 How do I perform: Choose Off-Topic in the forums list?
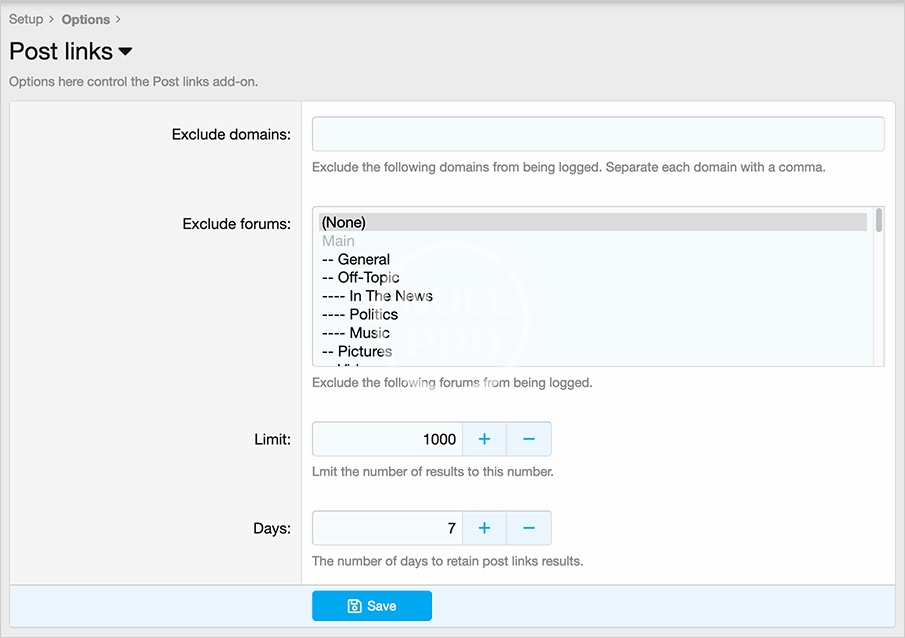368,277
